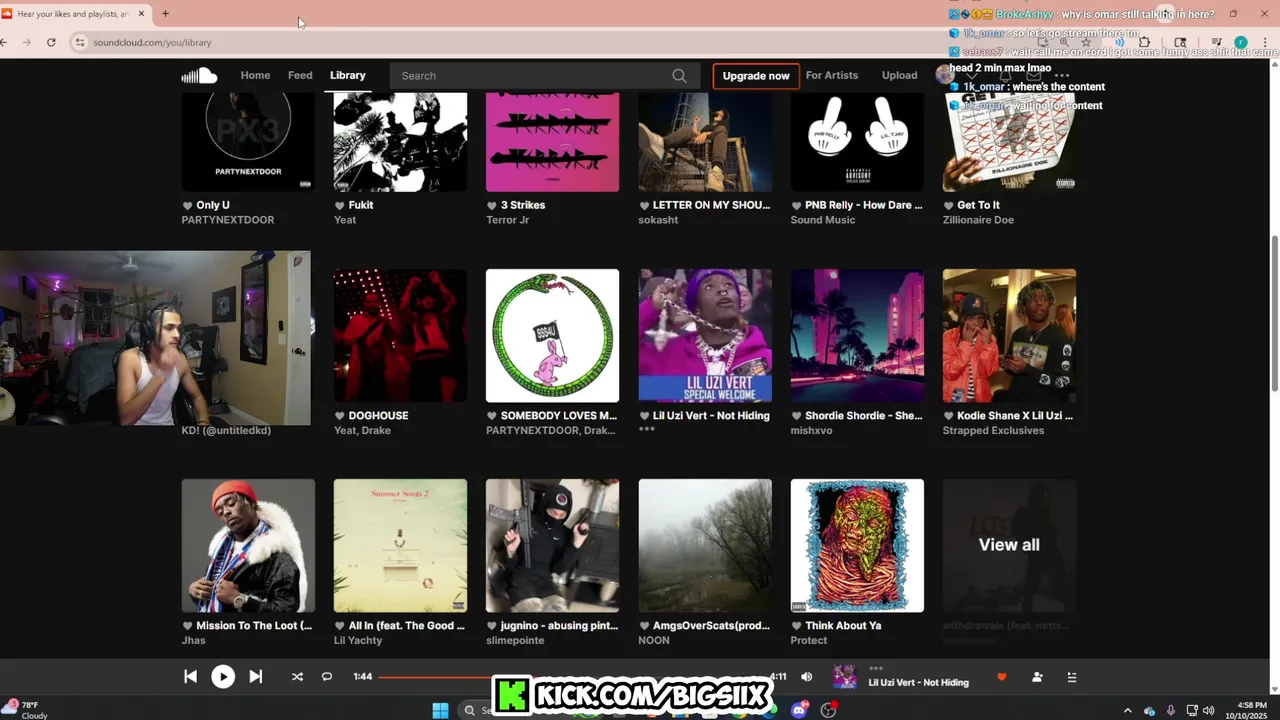Image resolution: width=1280 pixels, height=720 pixels.
Task: Toggle like heart on Mission To The Loot
Action: [187, 626]
